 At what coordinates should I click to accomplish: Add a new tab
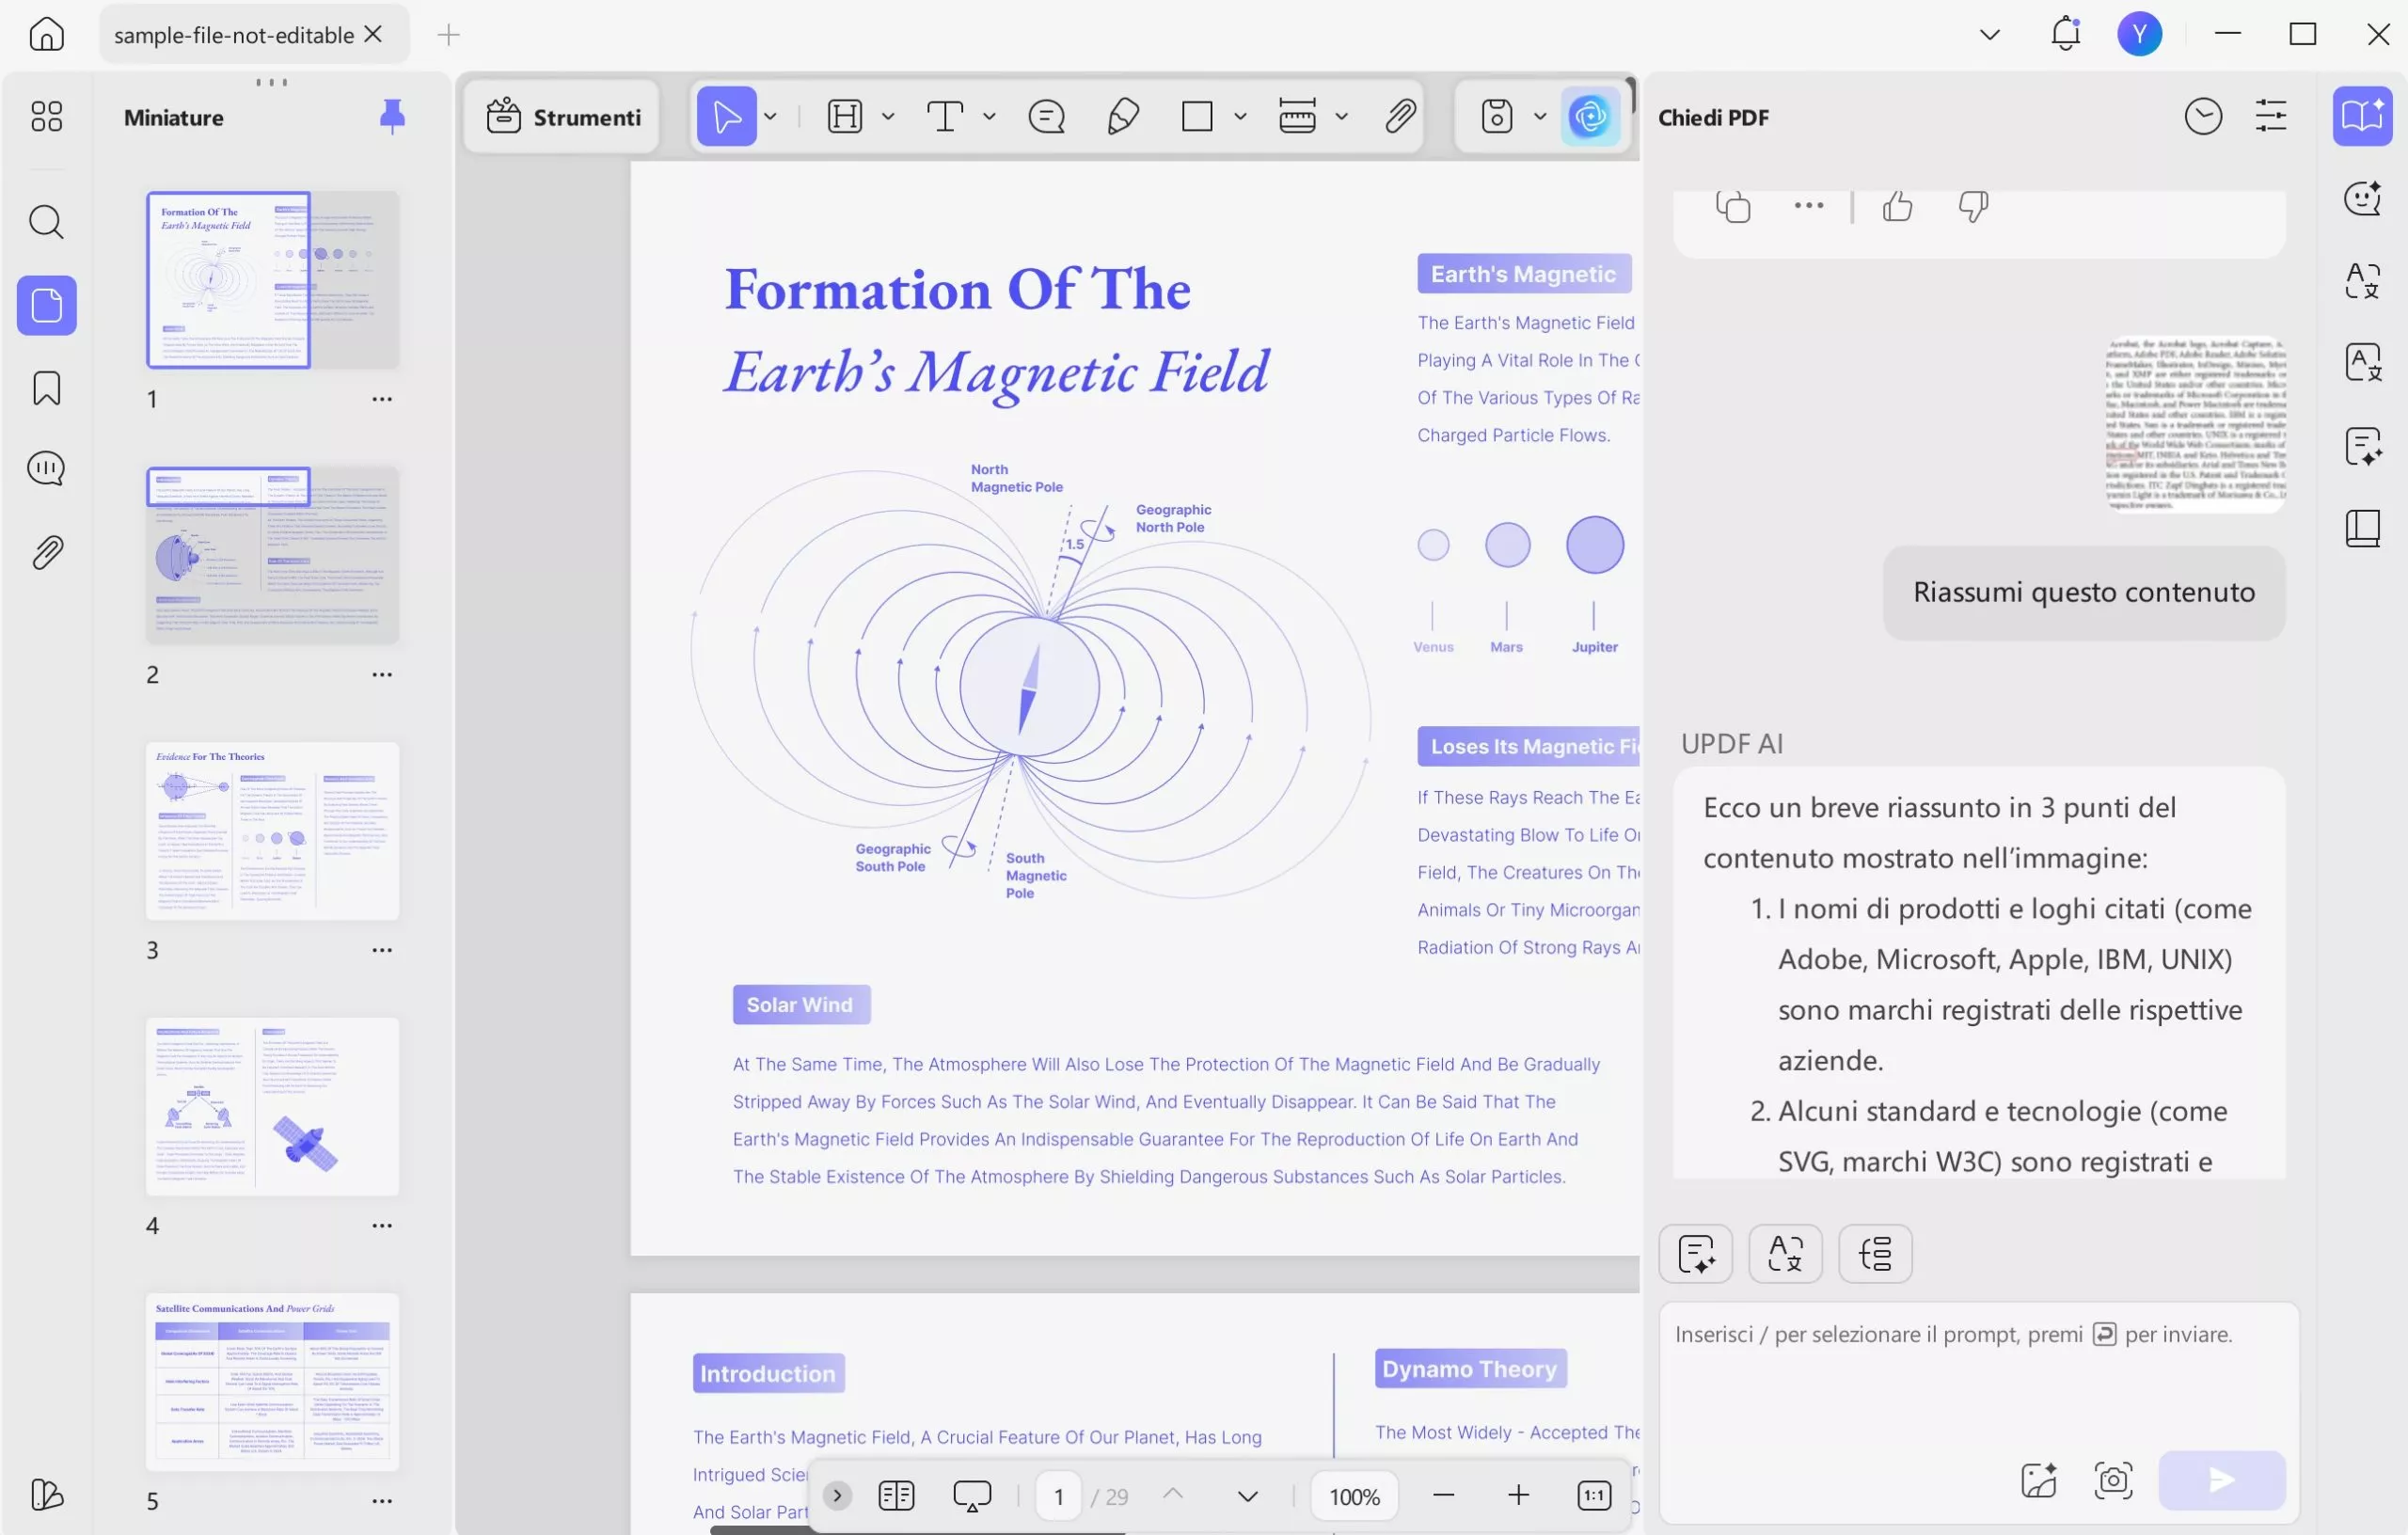[x=449, y=35]
